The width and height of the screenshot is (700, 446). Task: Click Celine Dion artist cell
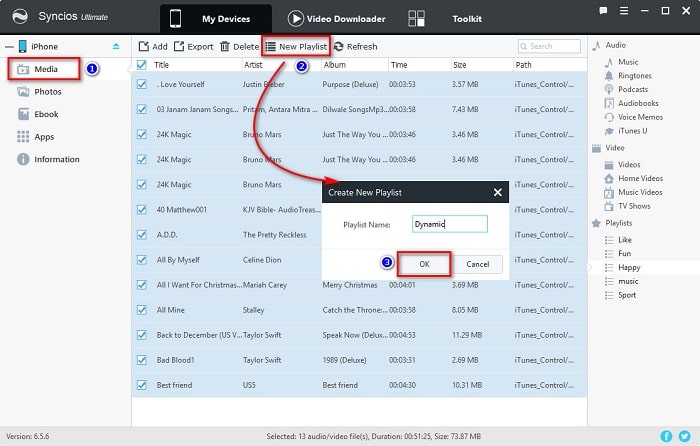pyautogui.click(x=262, y=260)
